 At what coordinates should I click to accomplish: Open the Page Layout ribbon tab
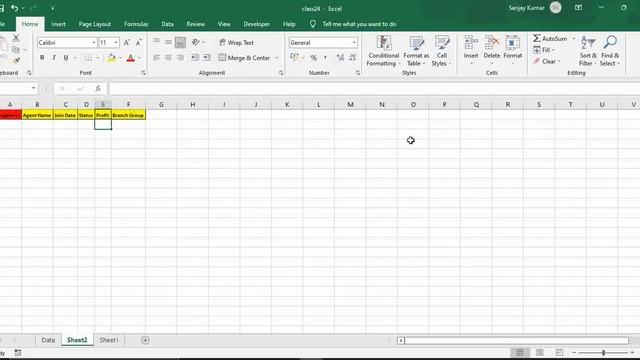(x=95, y=24)
